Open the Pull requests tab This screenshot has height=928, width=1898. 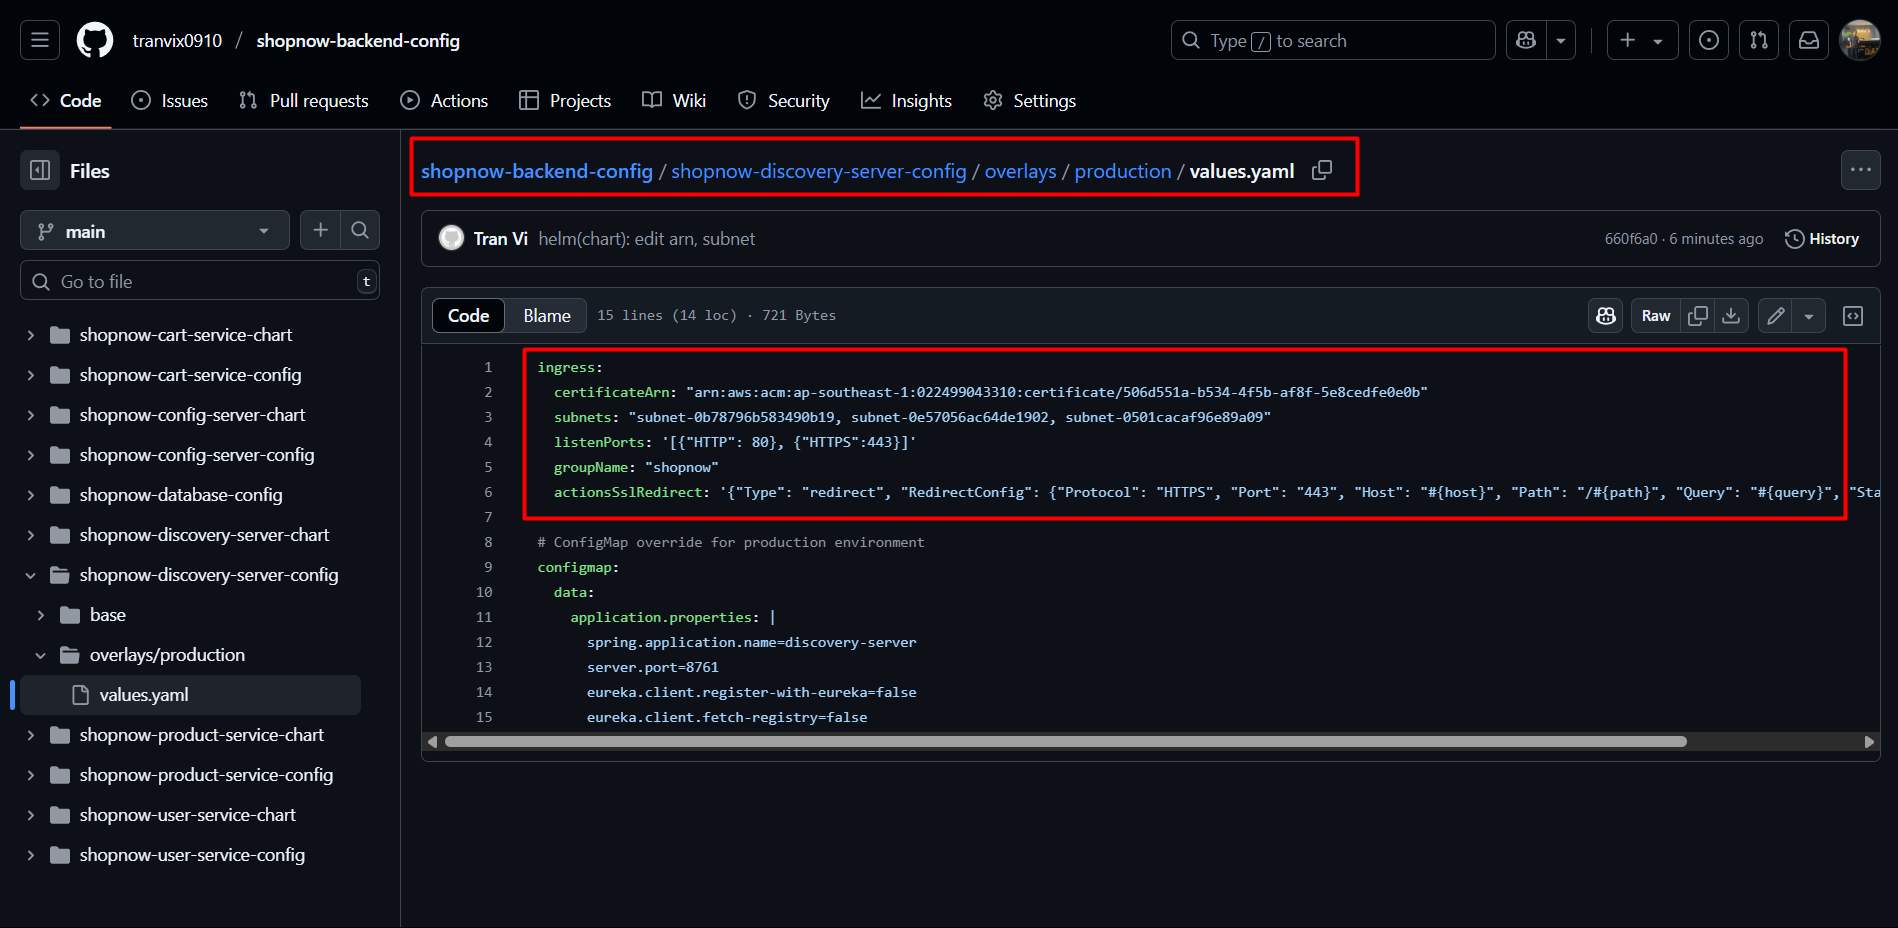[304, 101]
